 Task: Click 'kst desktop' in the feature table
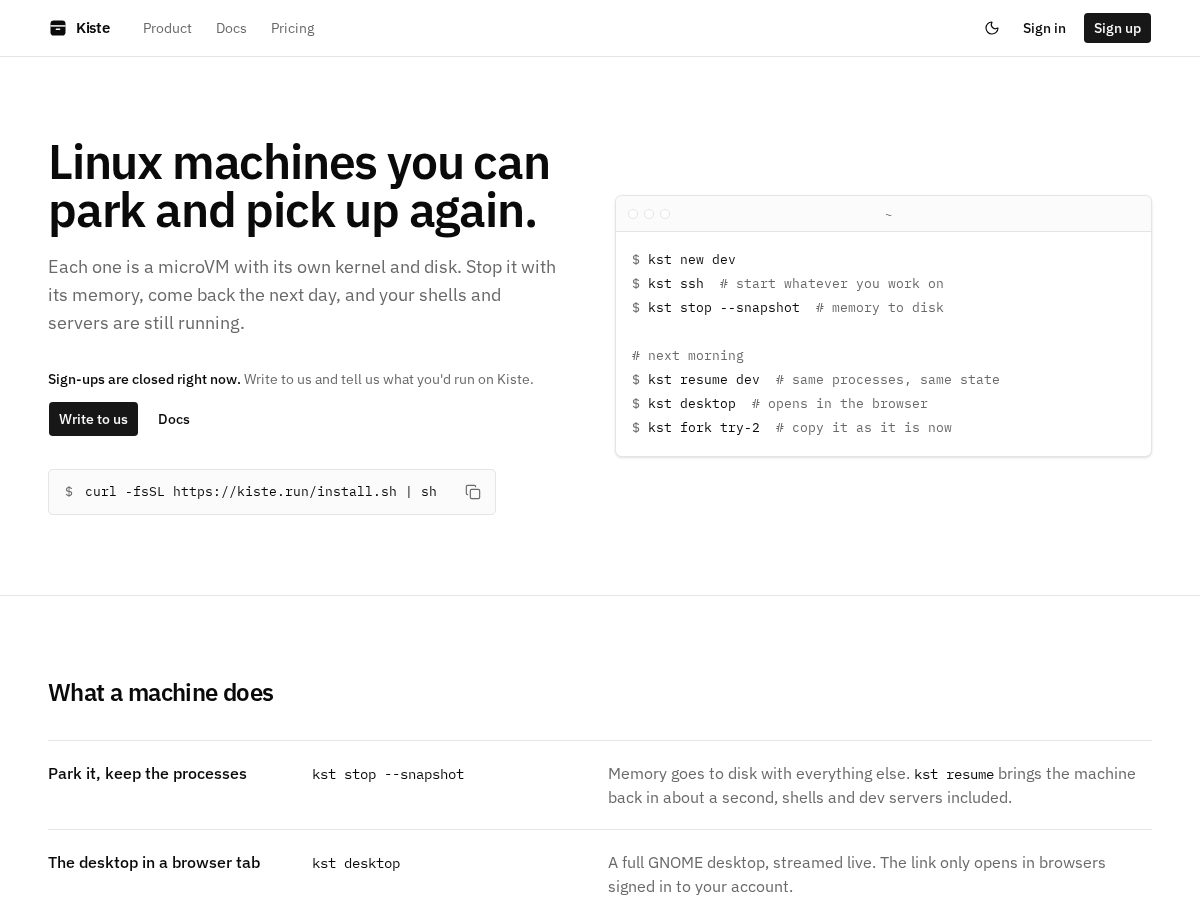pos(356,864)
